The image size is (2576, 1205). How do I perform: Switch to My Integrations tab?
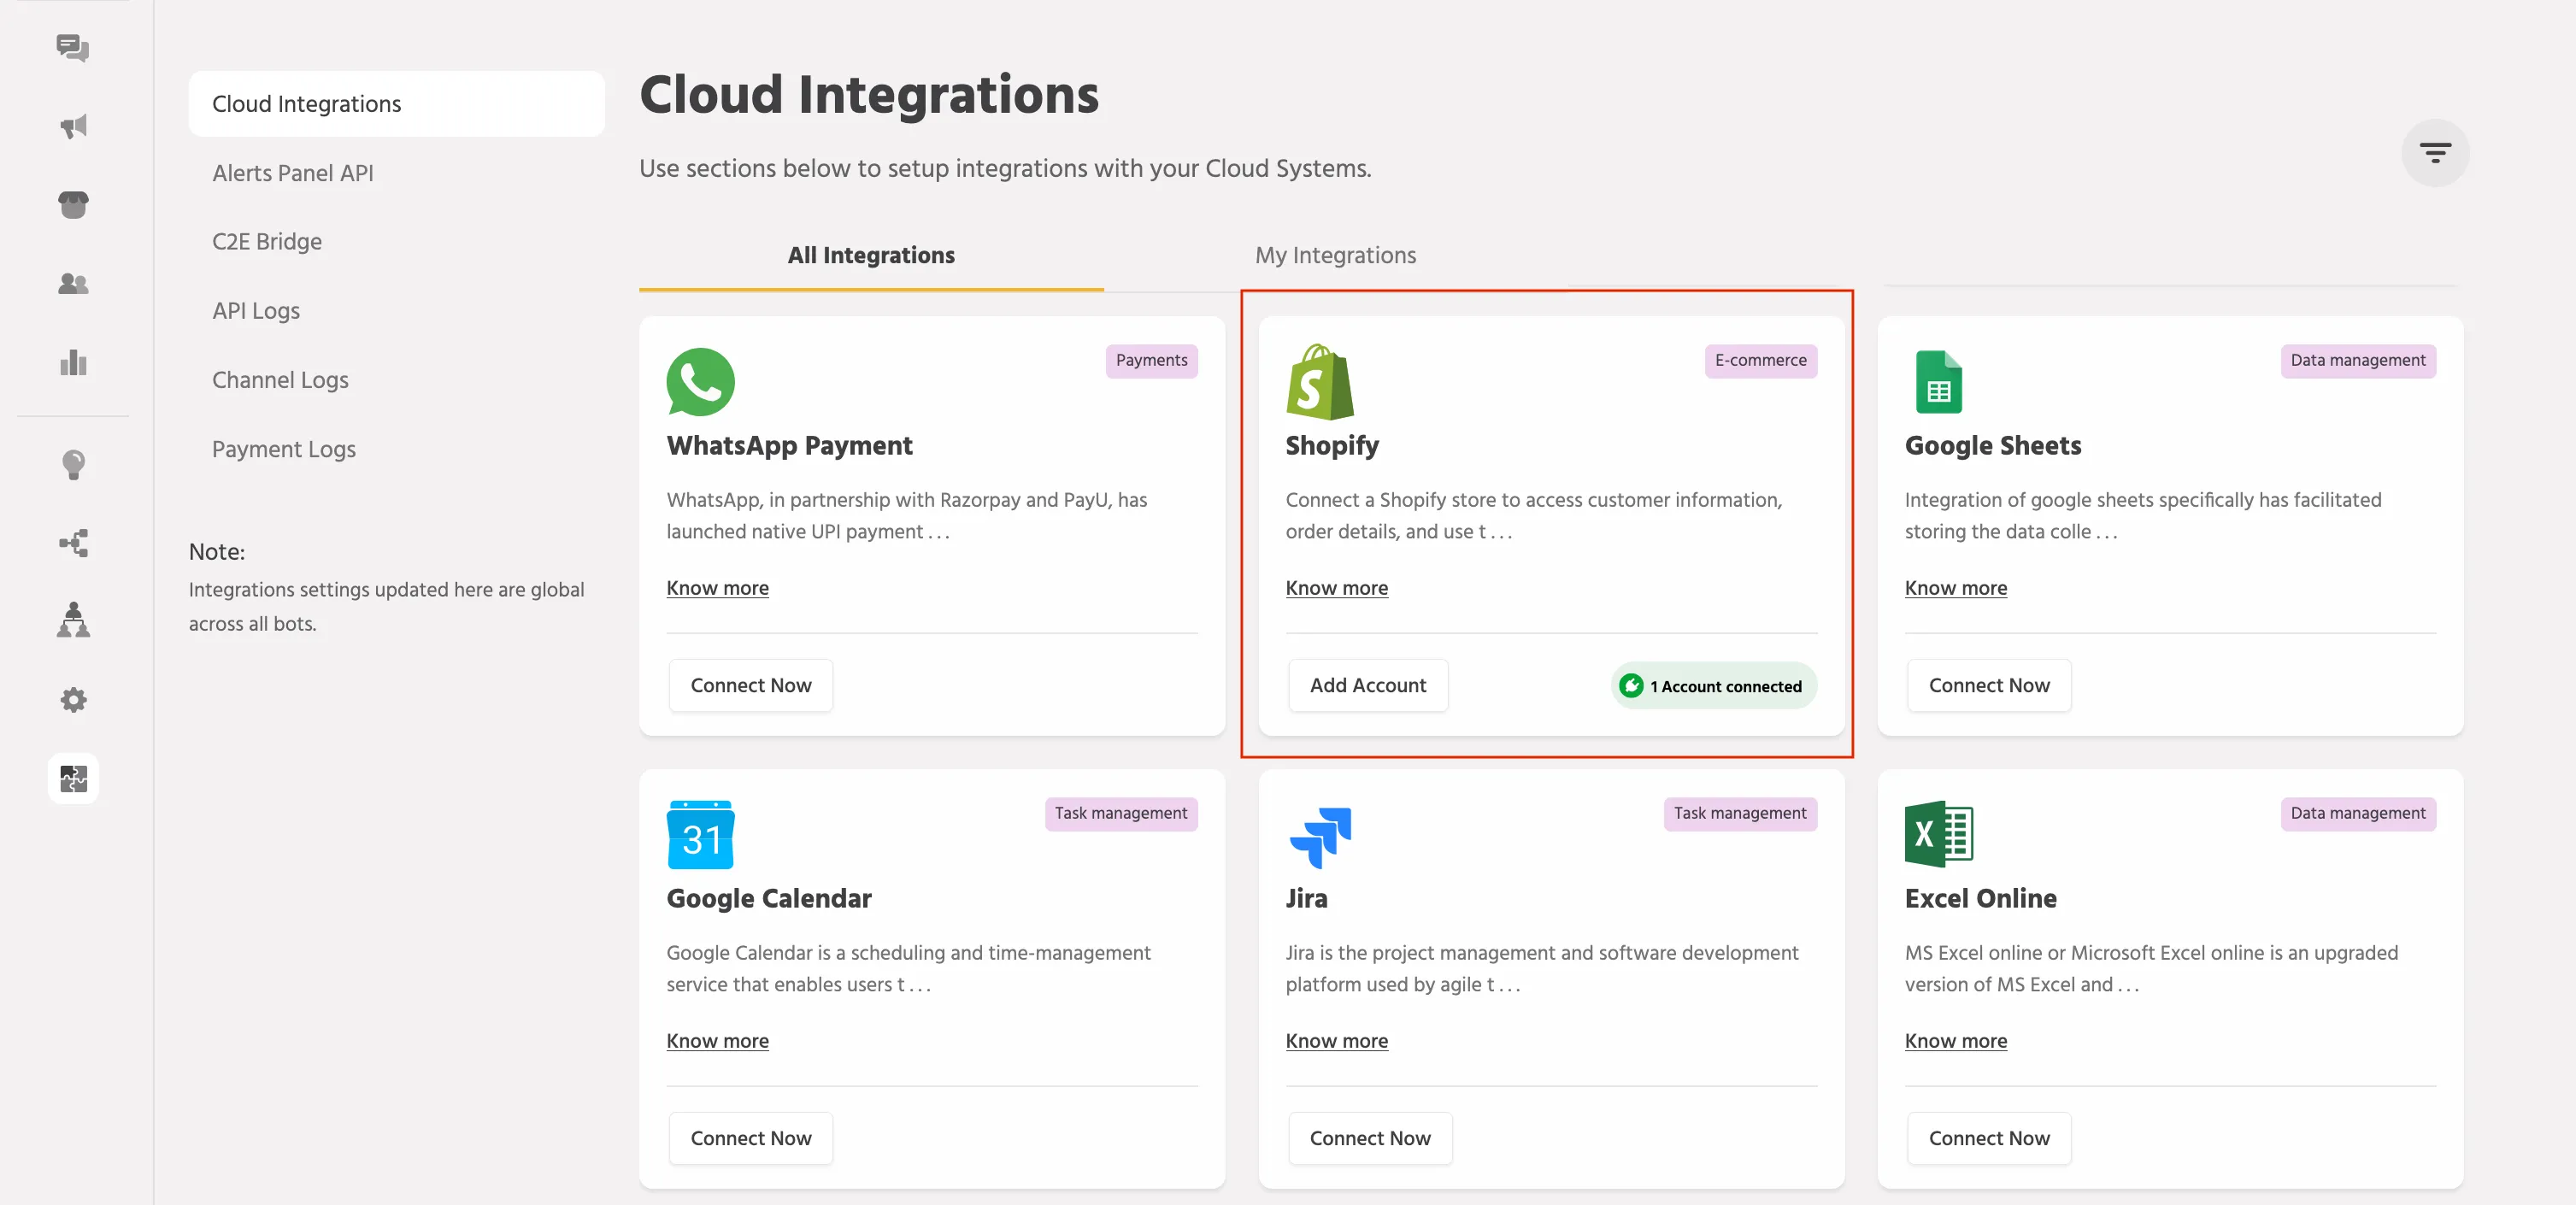[x=1335, y=256]
